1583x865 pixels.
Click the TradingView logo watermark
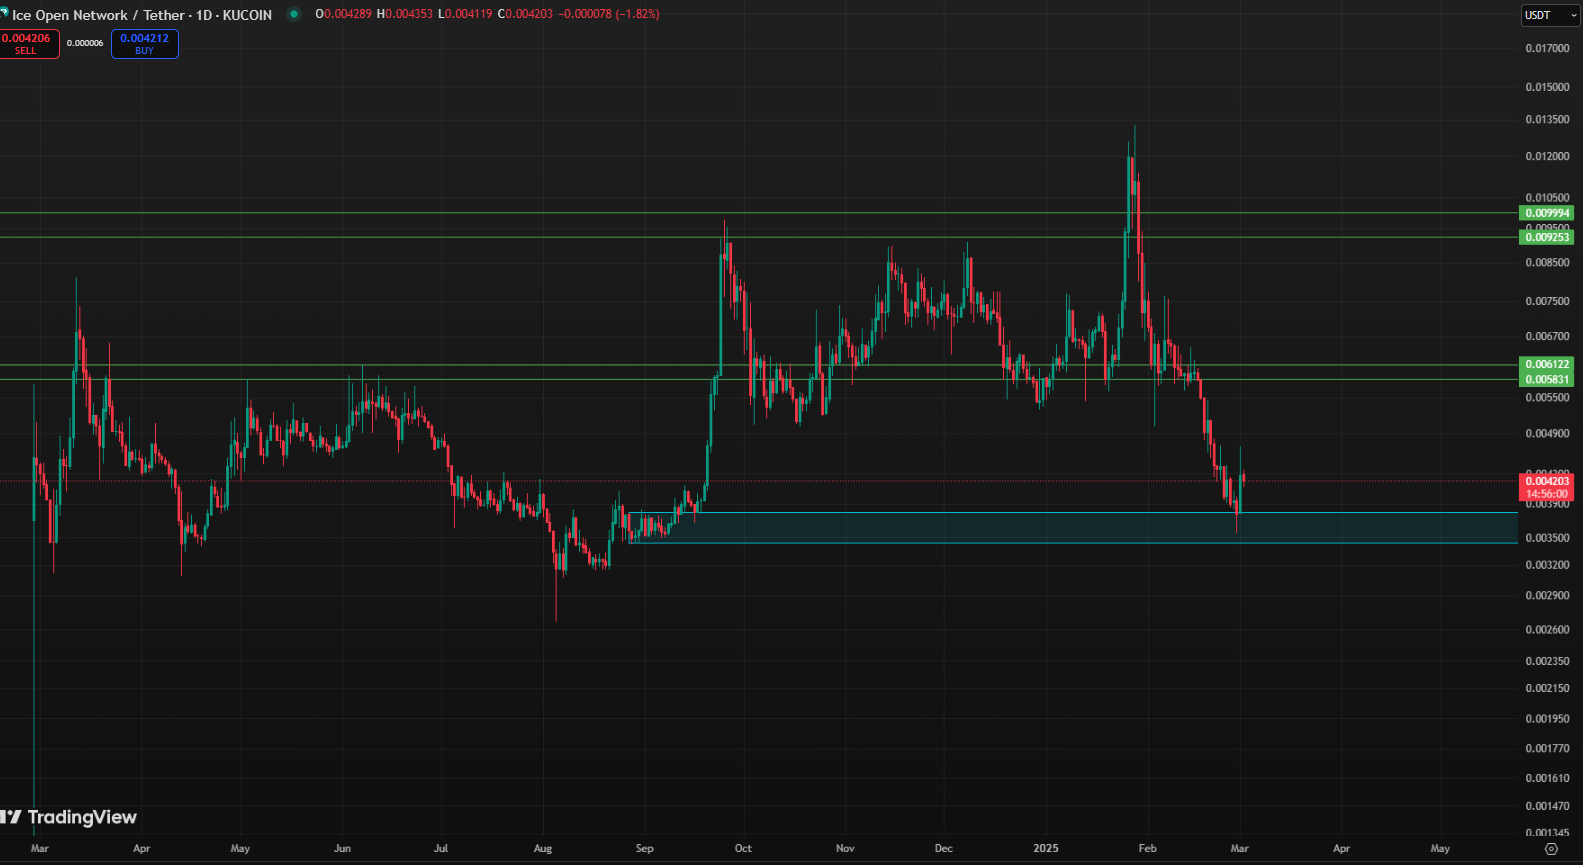[x=69, y=817]
